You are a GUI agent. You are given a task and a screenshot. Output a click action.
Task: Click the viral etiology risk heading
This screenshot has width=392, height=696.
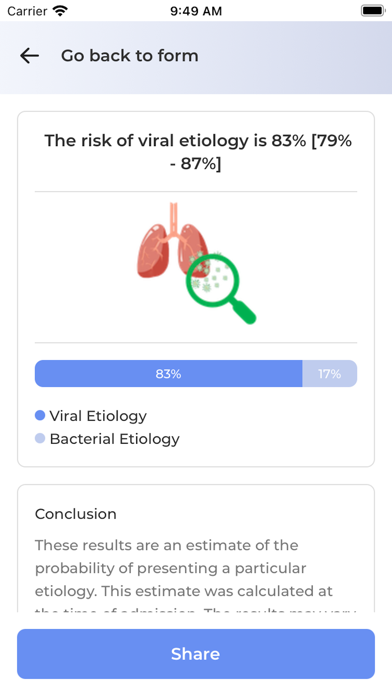click(x=196, y=152)
